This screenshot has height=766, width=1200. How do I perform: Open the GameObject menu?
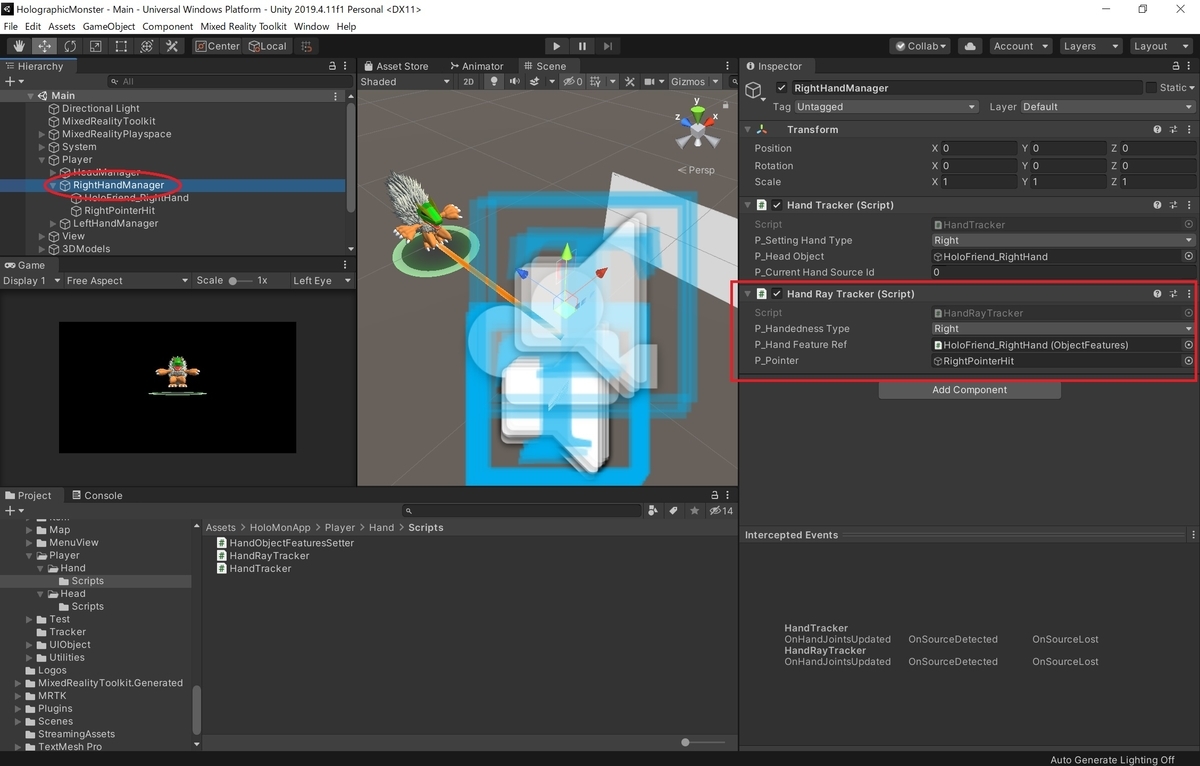[x=108, y=26]
